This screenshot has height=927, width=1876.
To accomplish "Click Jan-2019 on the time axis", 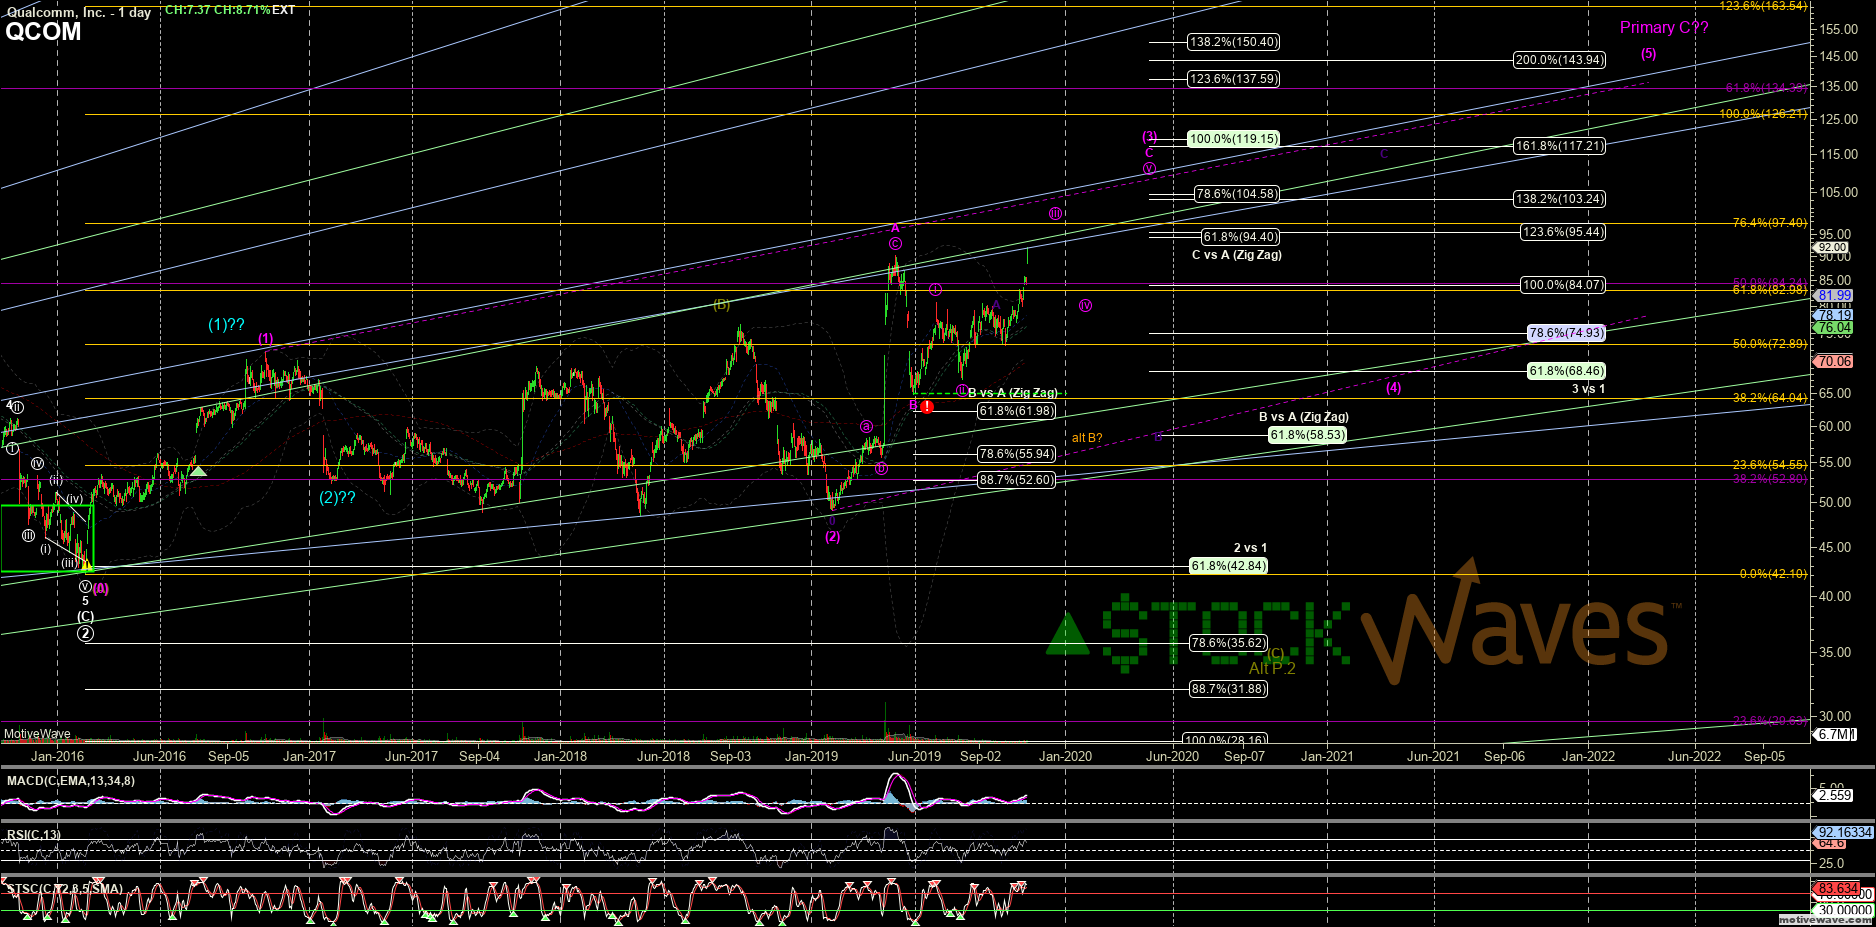I will pyautogui.click(x=811, y=757).
